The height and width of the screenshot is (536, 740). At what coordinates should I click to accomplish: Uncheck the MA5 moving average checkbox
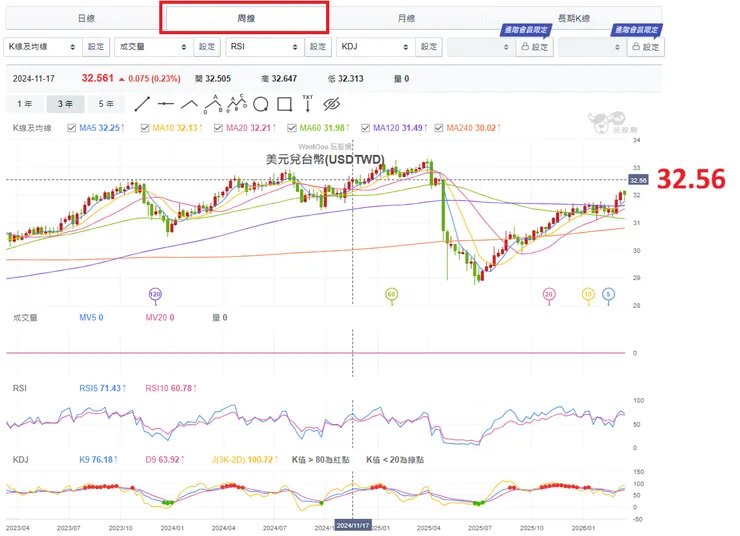[x=71, y=128]
